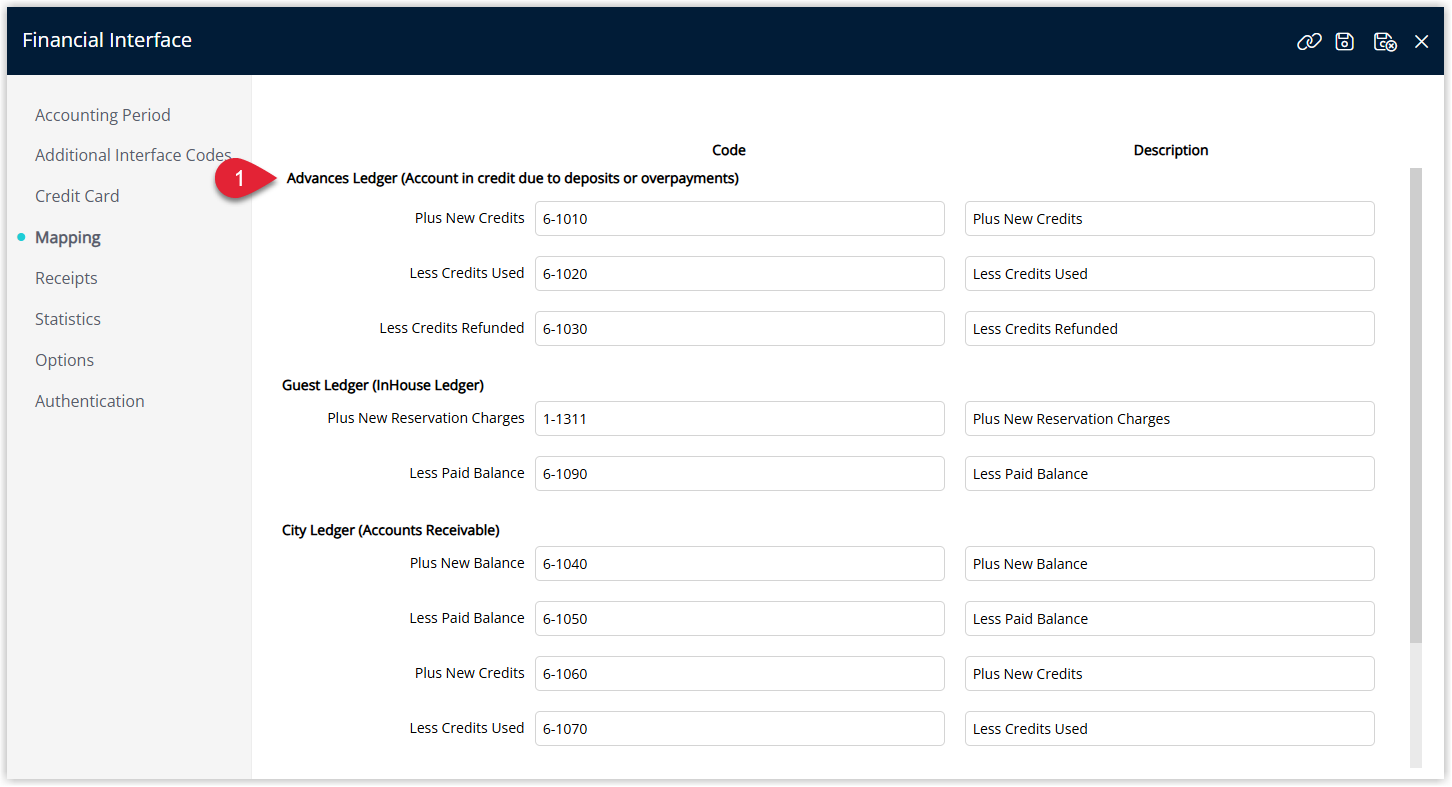Image resolution: width=1452 pixels, height=787 pixels.
Task: Edit City Ledger Less Paid Balance code 6-1050
Action: 740,618
